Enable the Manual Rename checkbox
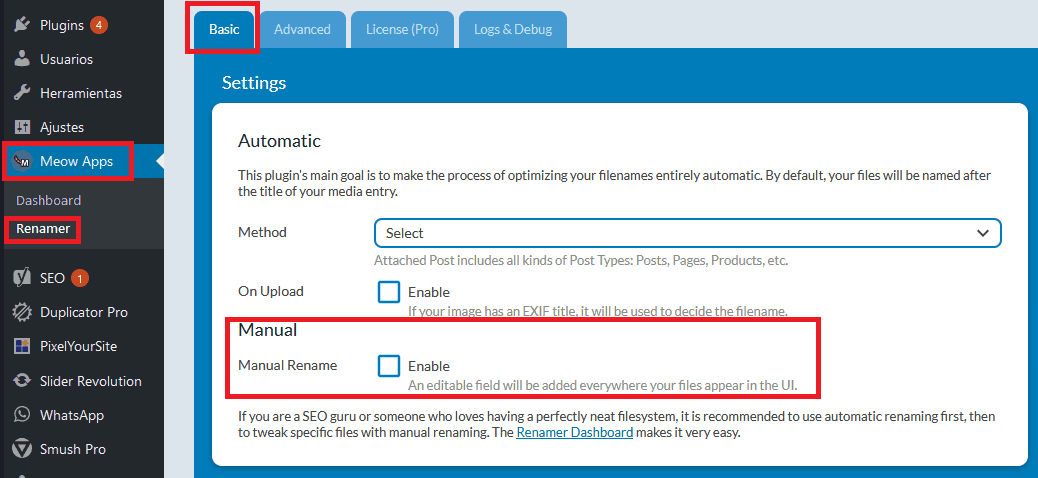The height and width of the screenshot is (478, 1038). 389,365
